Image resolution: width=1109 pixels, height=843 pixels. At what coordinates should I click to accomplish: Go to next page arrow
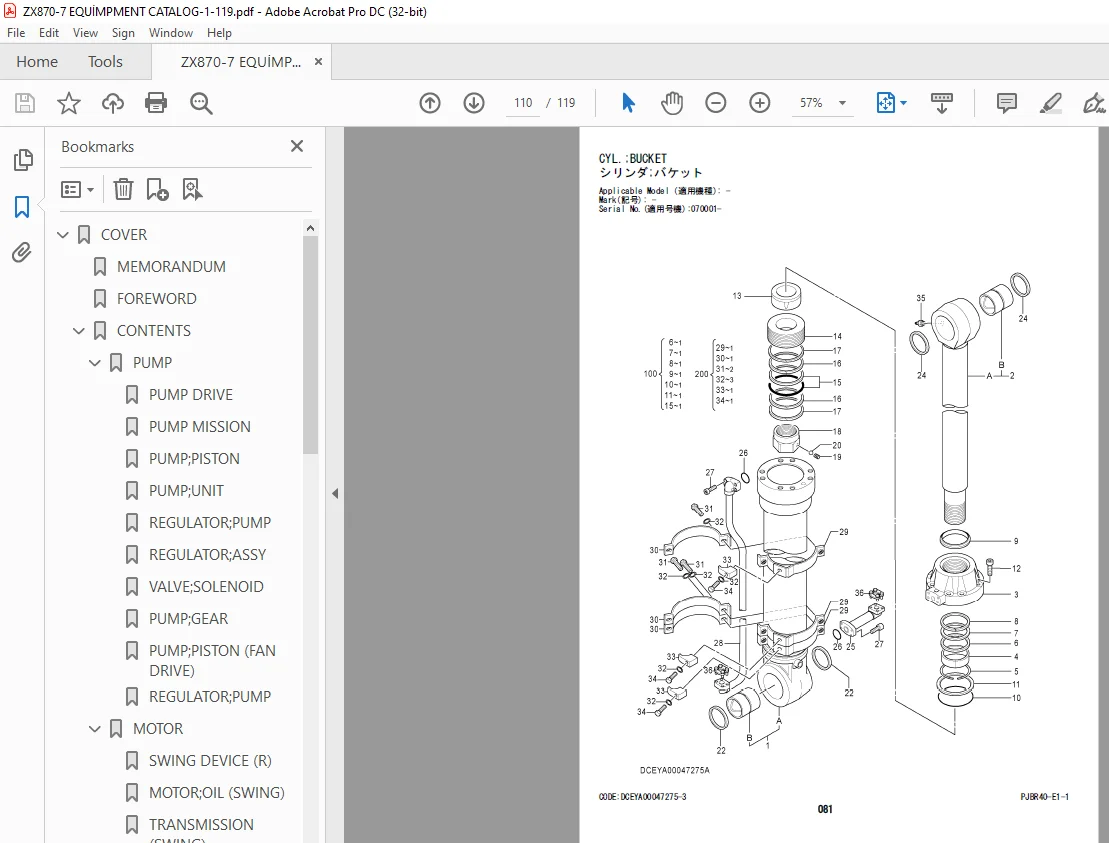[x=474, y=103]
